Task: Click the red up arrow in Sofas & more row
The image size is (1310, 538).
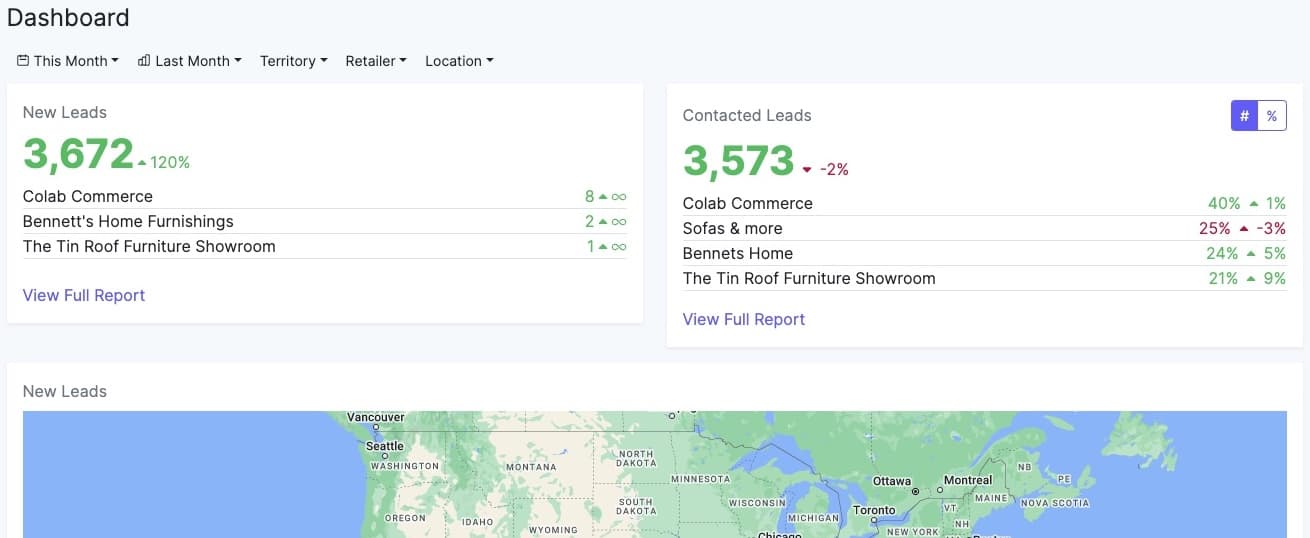Action: click(1246, 229)
